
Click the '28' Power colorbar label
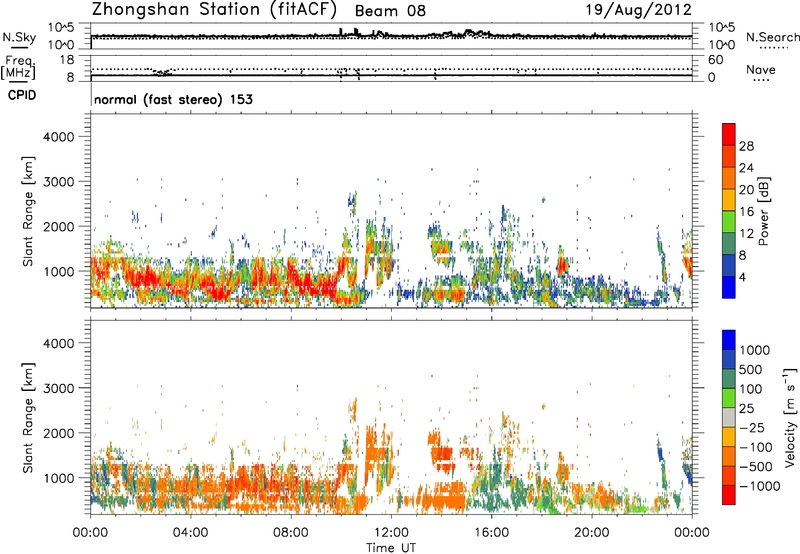(x=746, y=146)
